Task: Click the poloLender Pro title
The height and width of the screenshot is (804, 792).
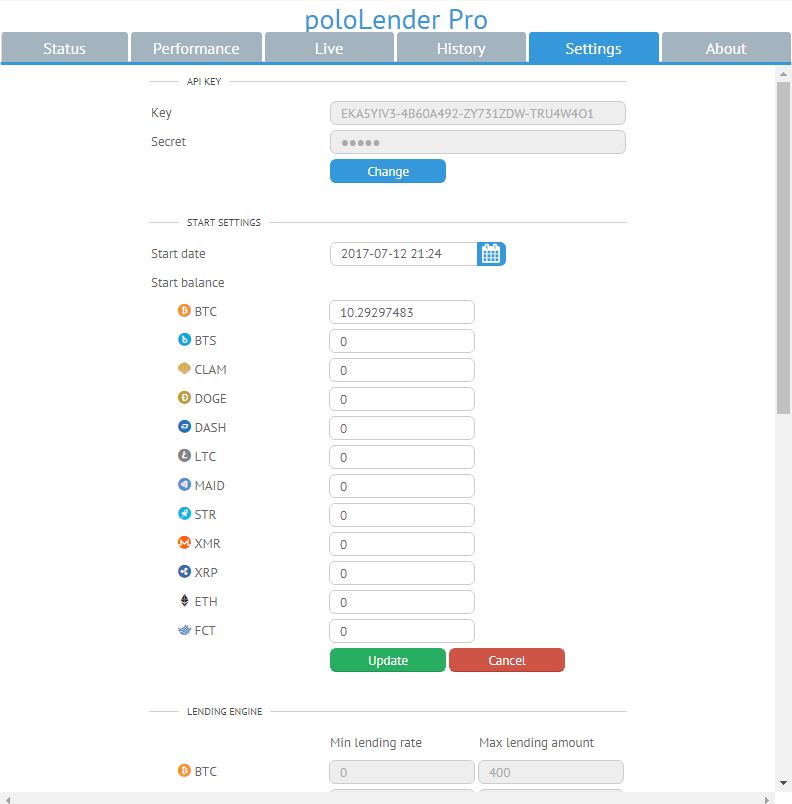Action: tap(396, 20)
